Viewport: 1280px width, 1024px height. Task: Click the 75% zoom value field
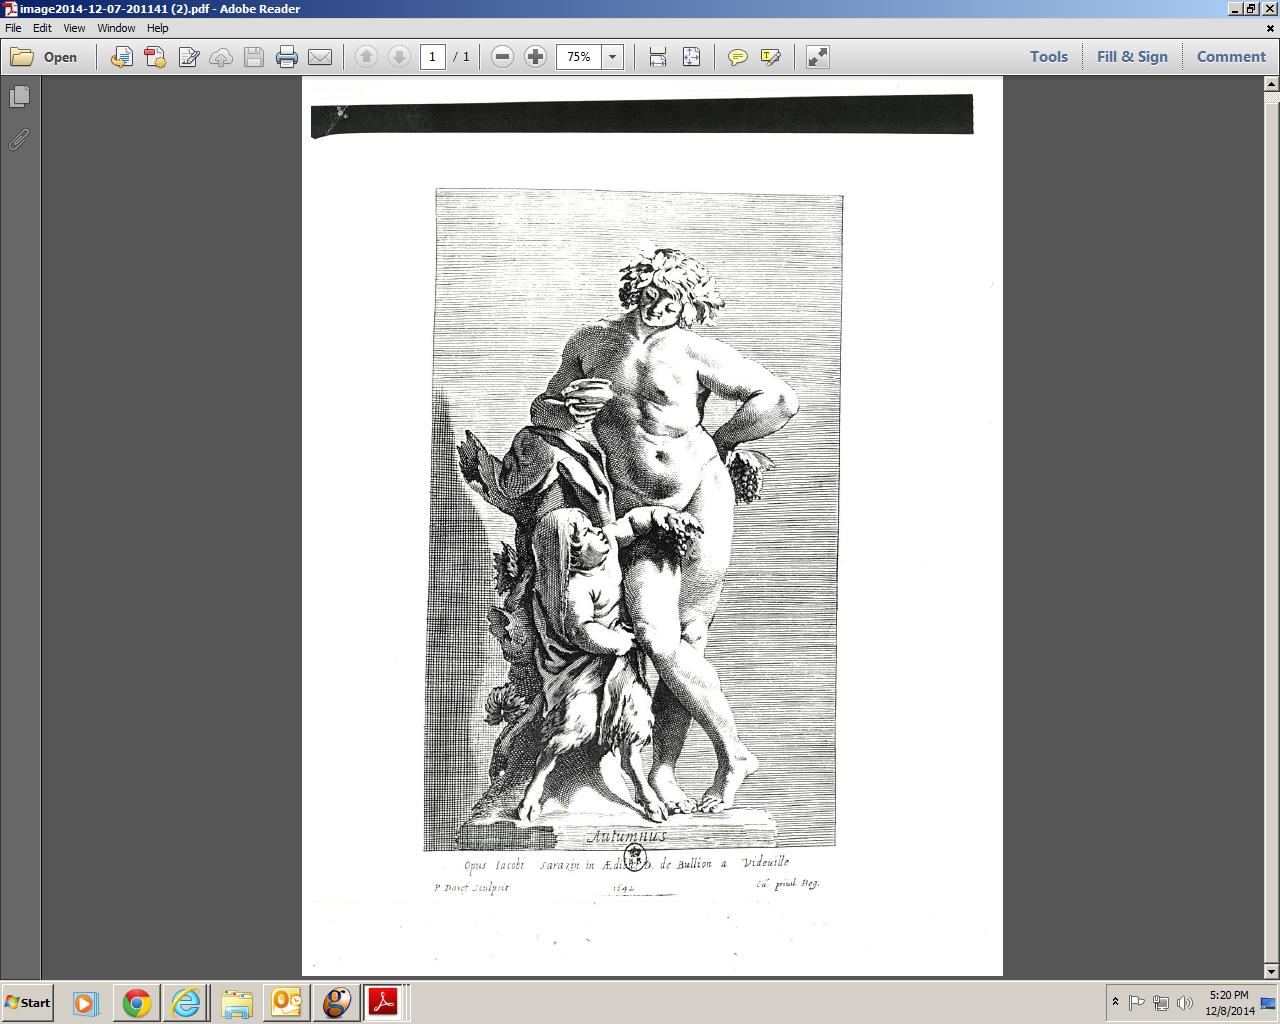pos(579,57)
